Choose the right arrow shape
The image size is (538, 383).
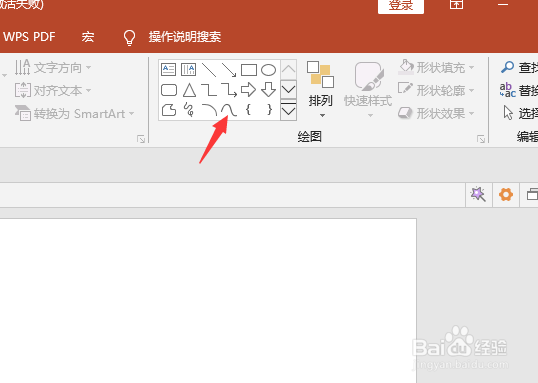click(248, 90)
